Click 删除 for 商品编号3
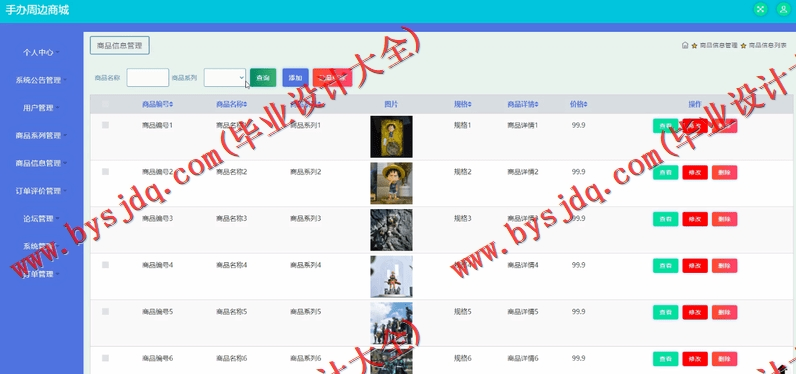This screenshot has width=796, height=374. coord(724,219)
